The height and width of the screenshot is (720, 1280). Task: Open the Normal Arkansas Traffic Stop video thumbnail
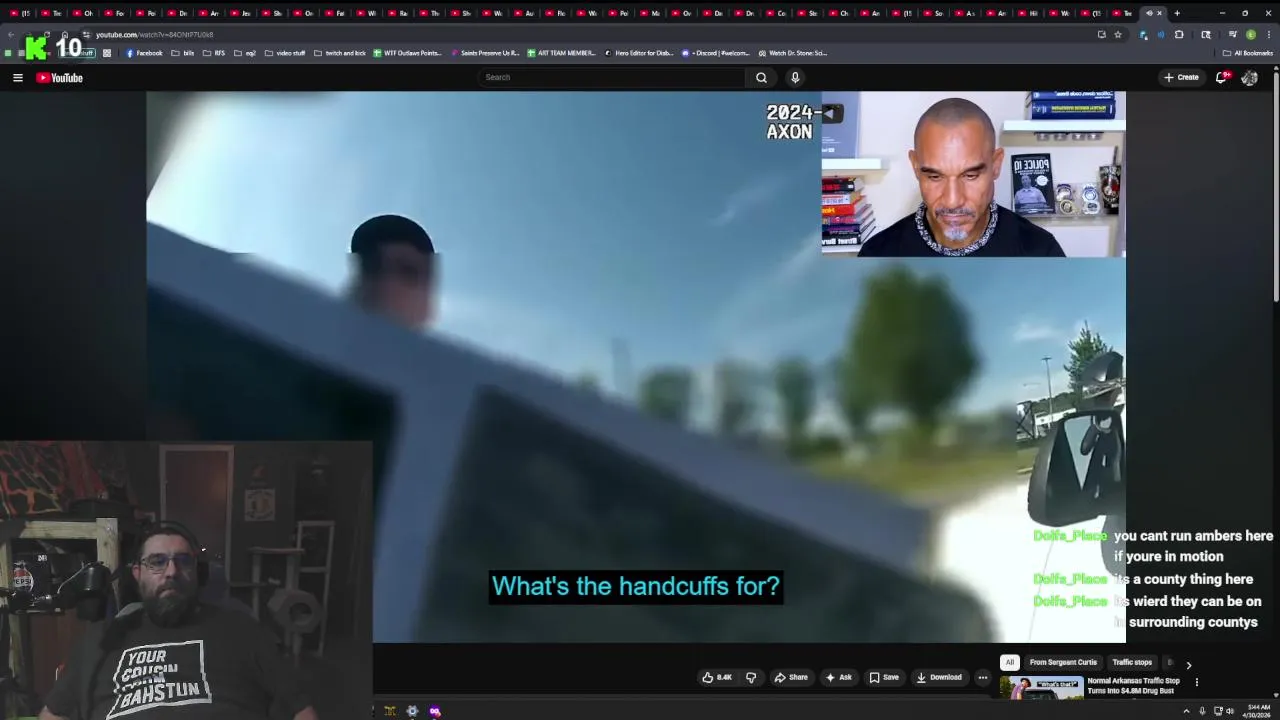point(1041,688)
